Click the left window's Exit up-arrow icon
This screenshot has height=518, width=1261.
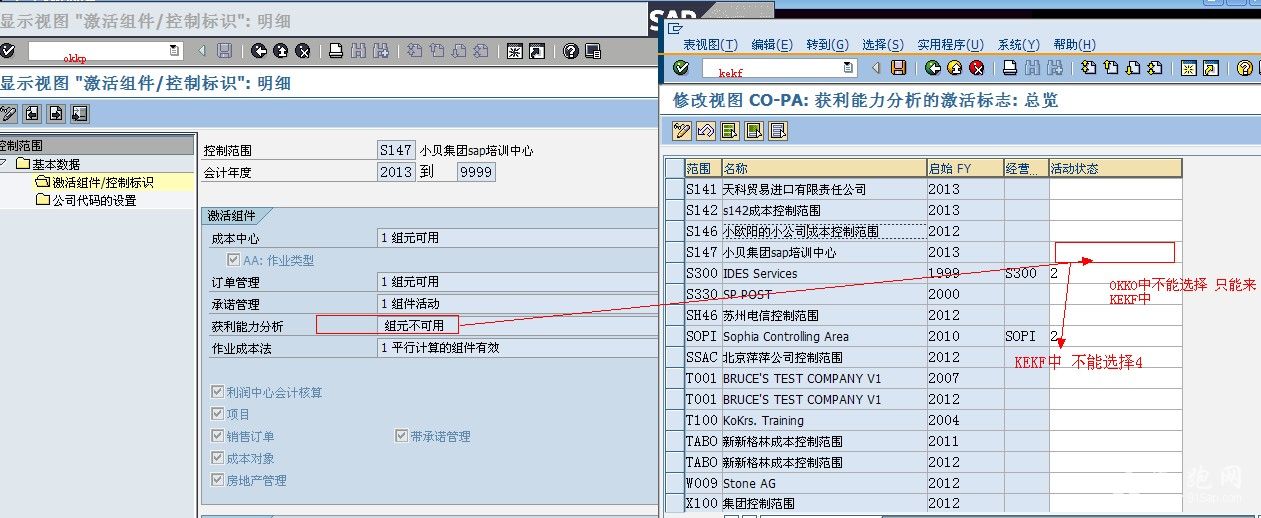coord(281,51)
